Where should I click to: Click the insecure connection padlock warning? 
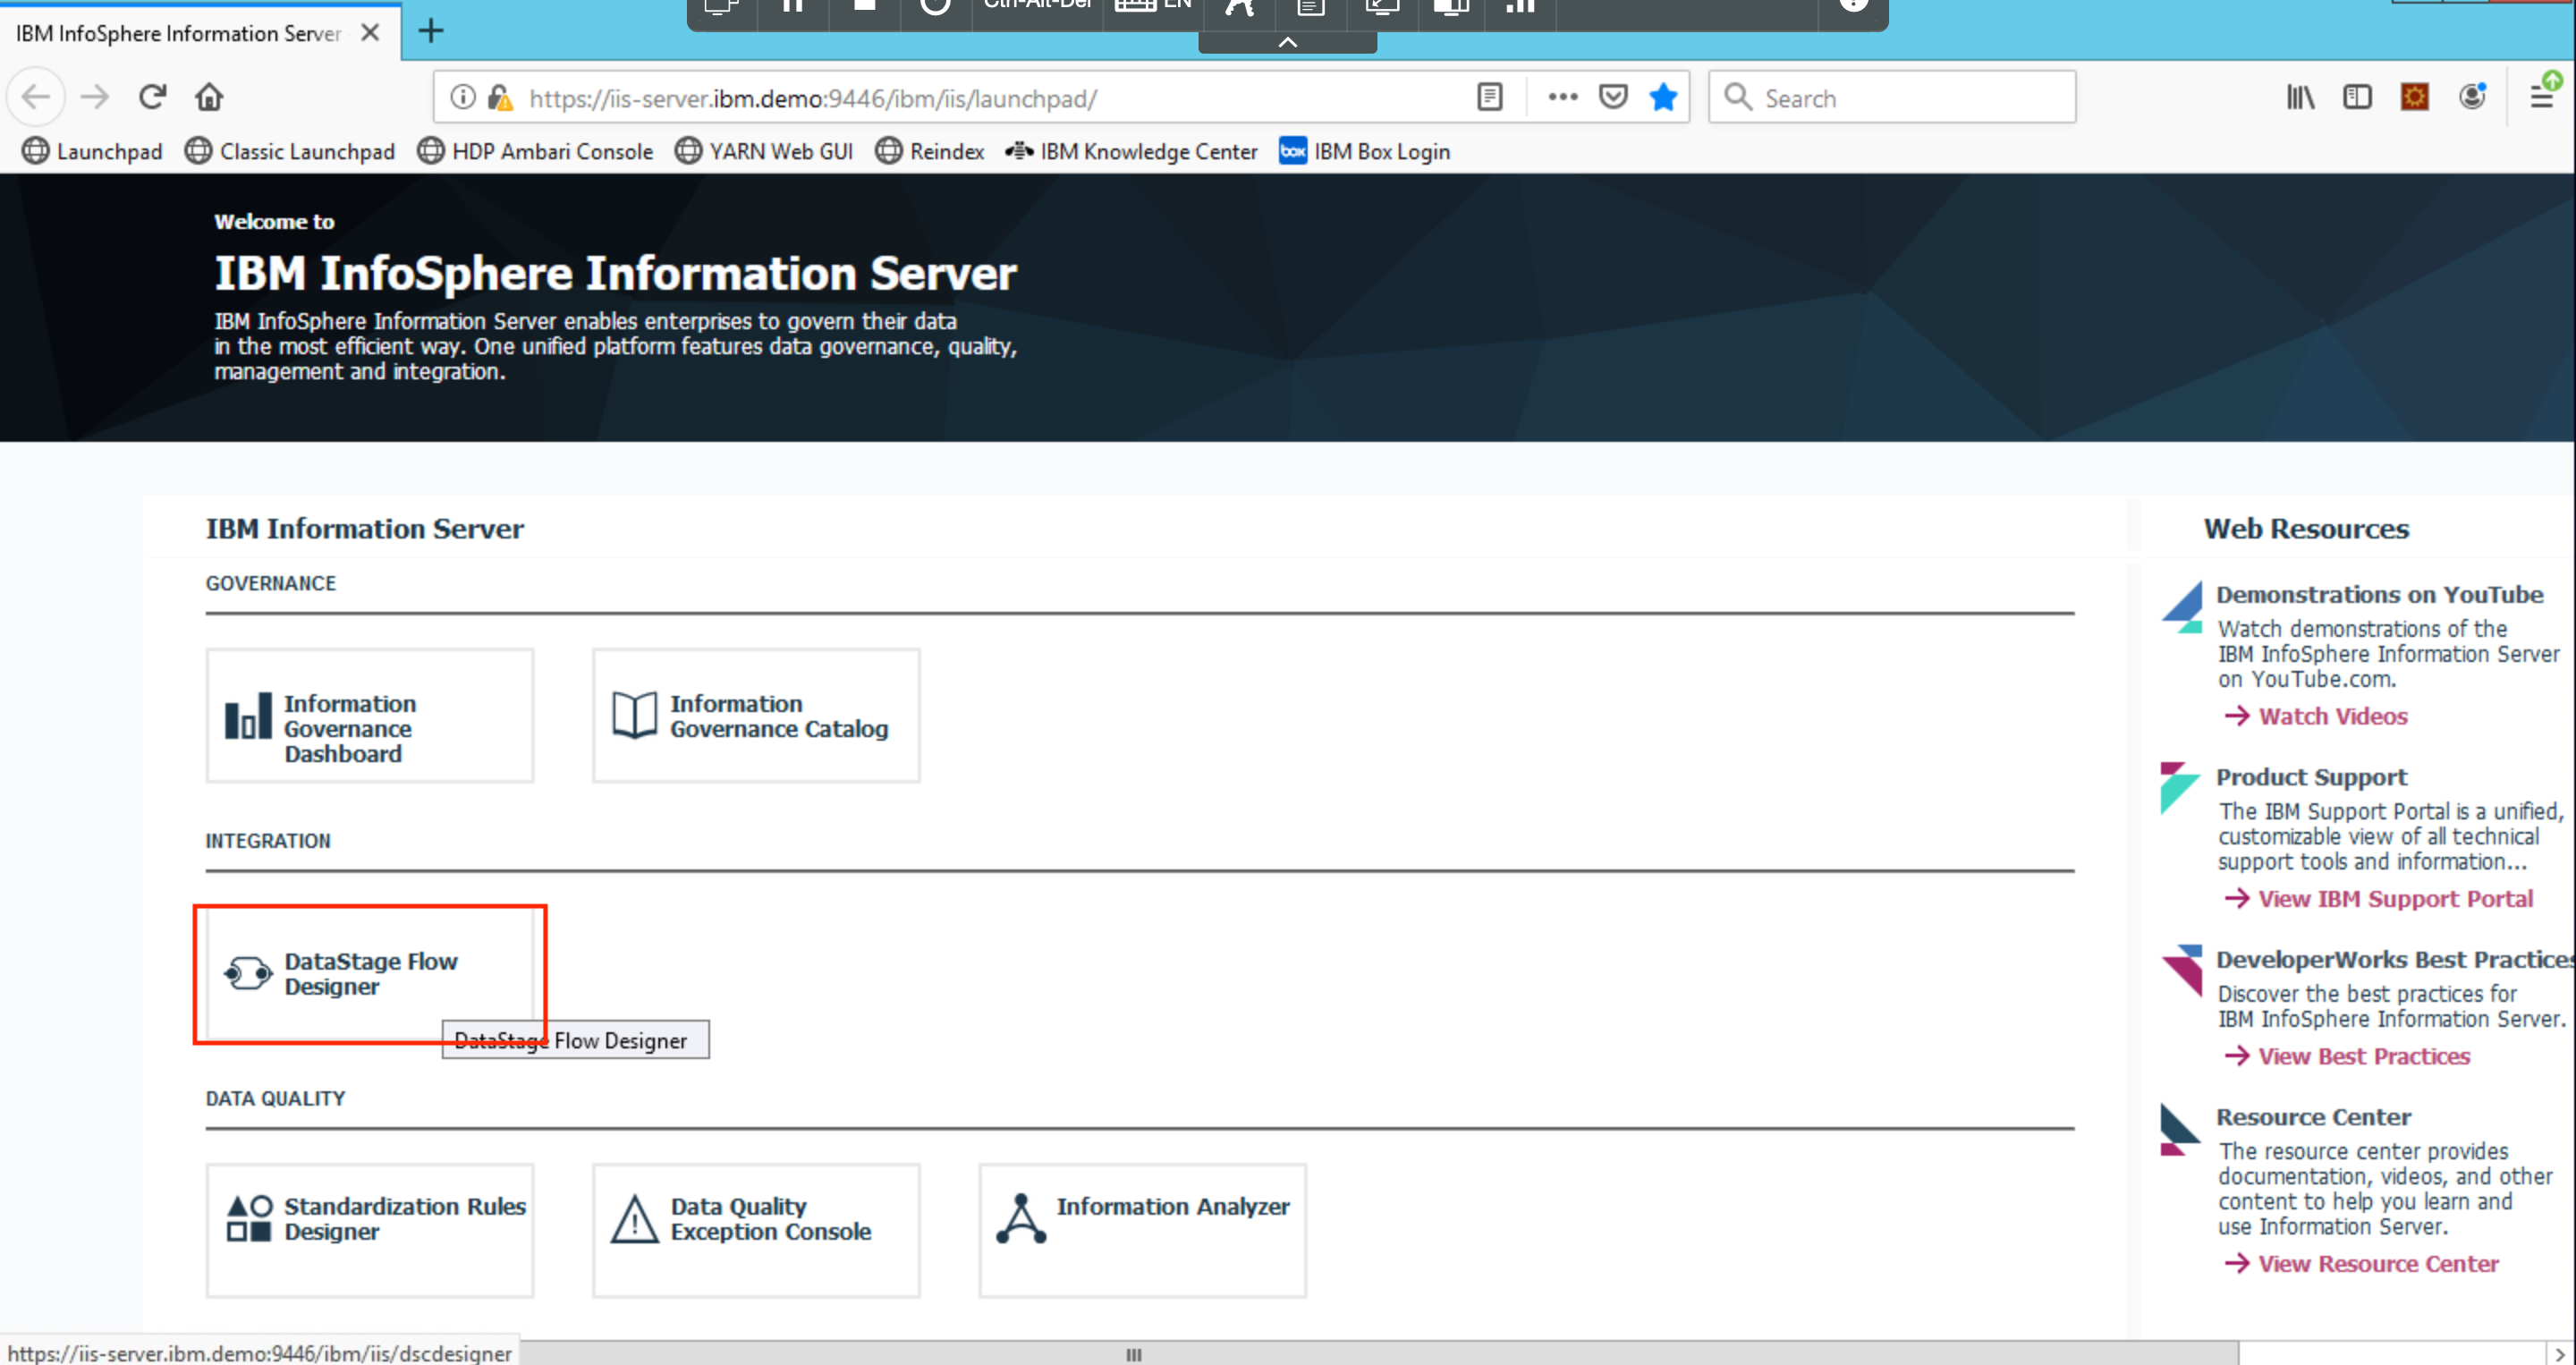pyautogui.click(x=500, y=97)
